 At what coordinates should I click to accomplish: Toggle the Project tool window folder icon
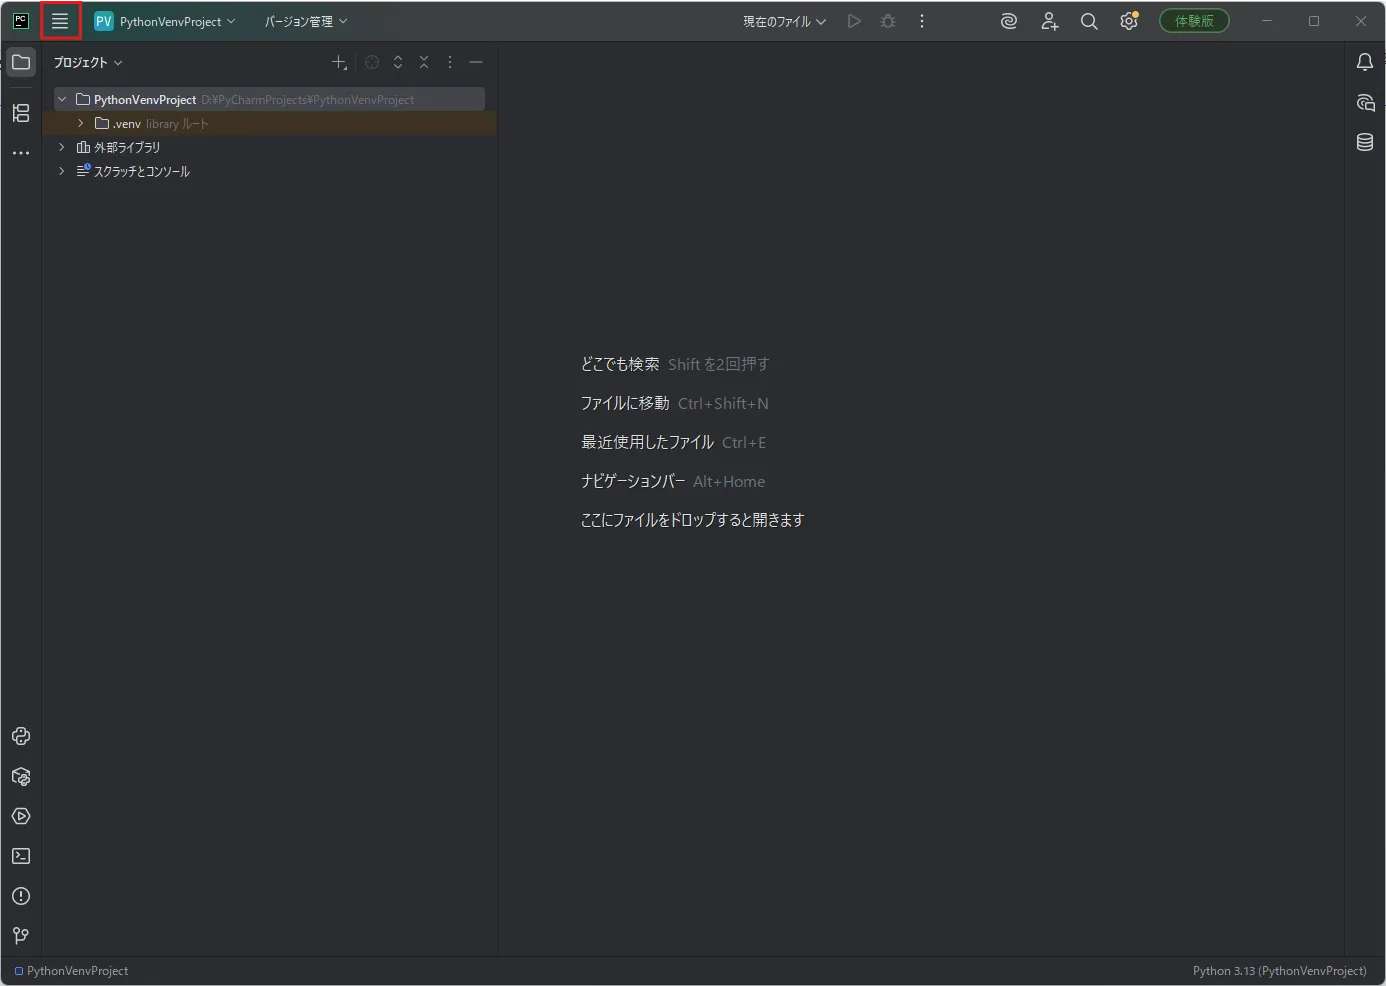(21, 62)
